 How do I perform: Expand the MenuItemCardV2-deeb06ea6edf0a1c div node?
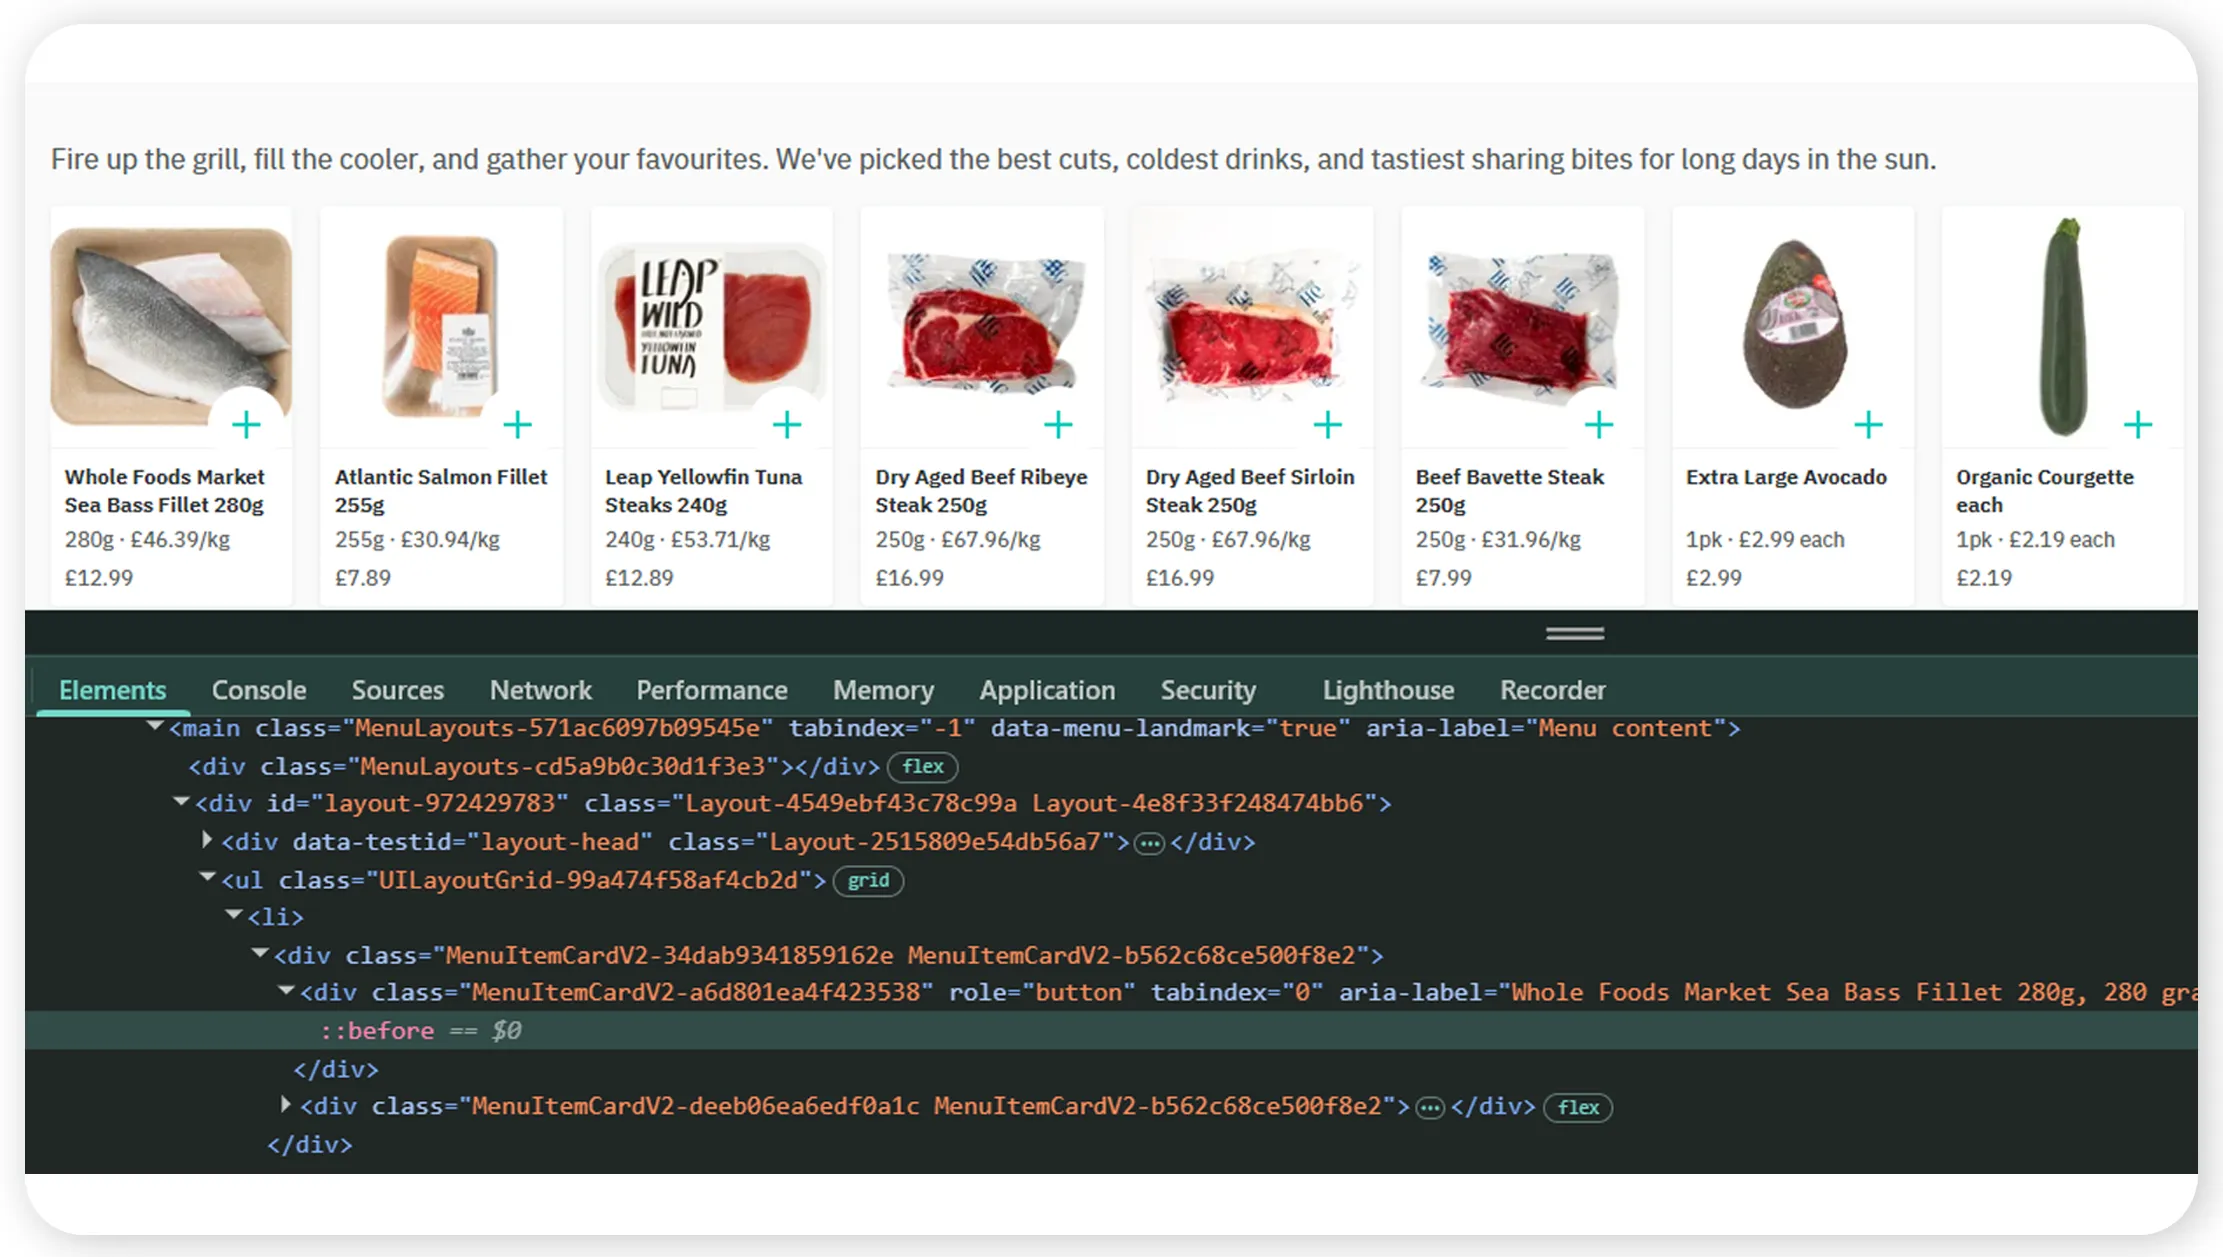[x=286, y=1105]
